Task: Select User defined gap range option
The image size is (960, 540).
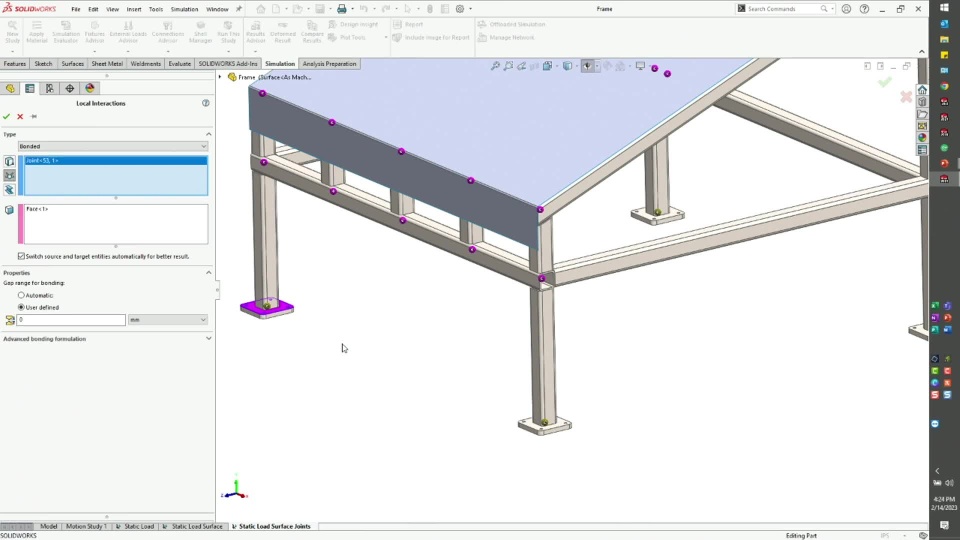Action: click(x=21, y=307)
